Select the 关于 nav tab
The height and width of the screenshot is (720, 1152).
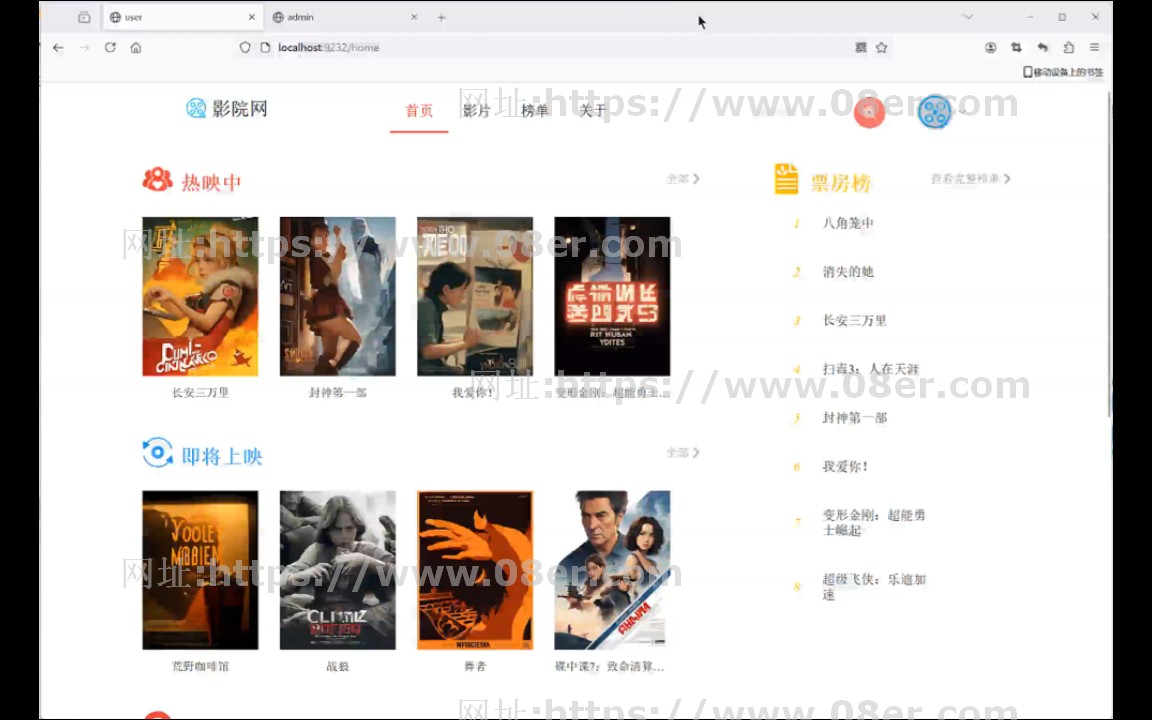(x=593, y=111)
